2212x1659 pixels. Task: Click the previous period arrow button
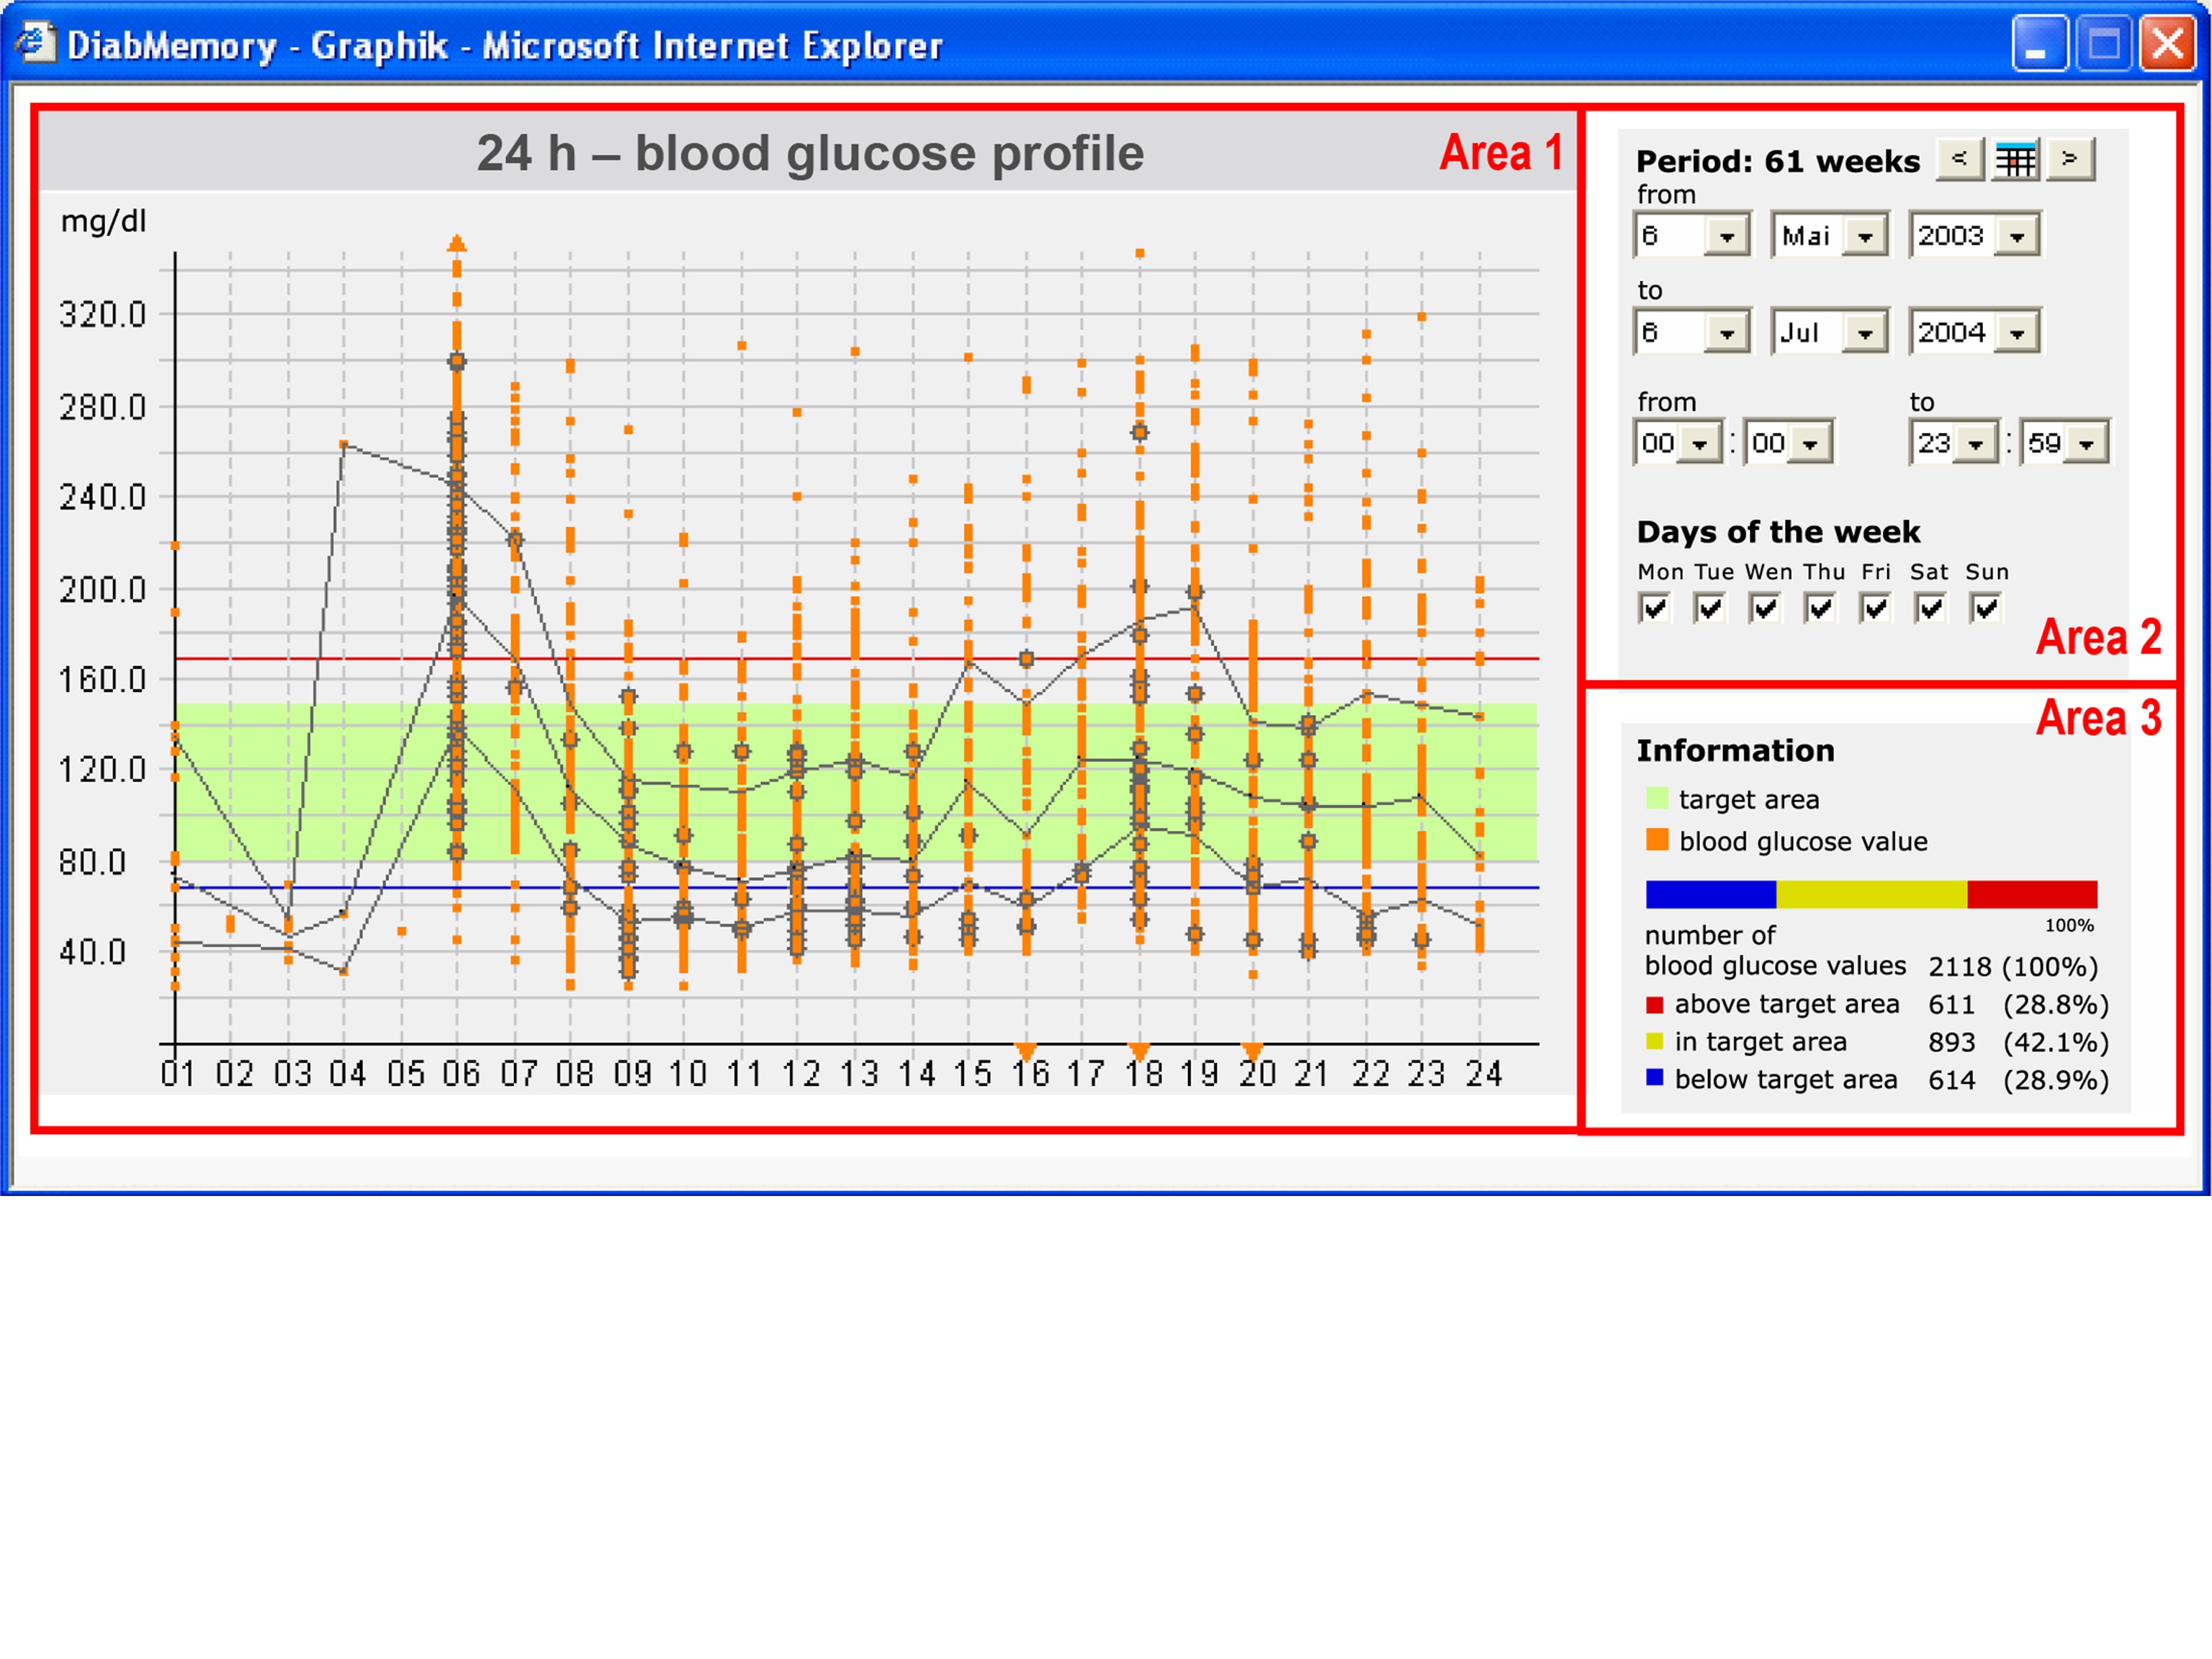[1959, 159]
